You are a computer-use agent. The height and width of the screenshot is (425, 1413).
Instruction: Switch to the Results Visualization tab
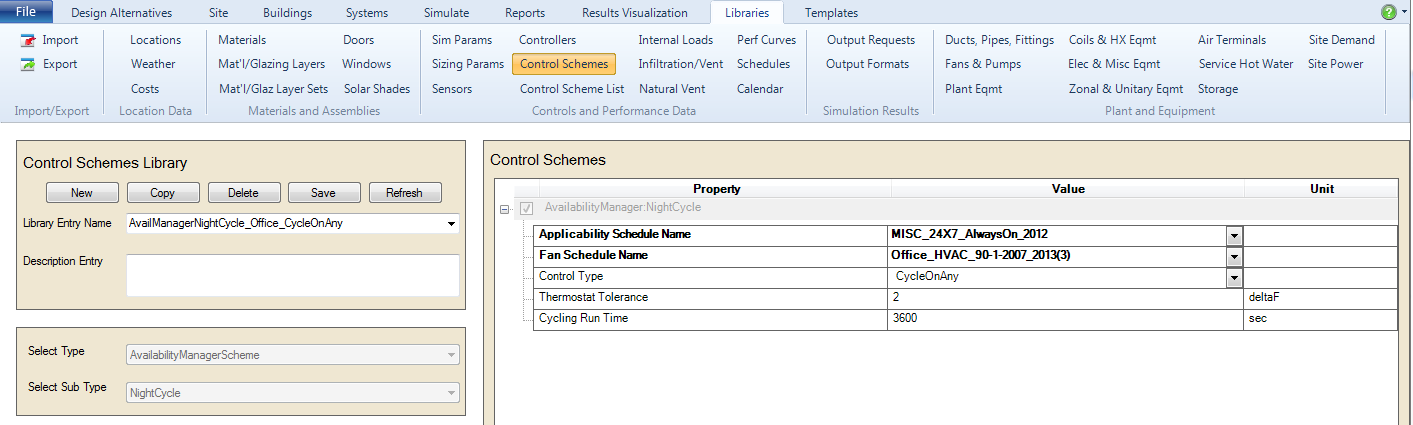coord(635,13)
